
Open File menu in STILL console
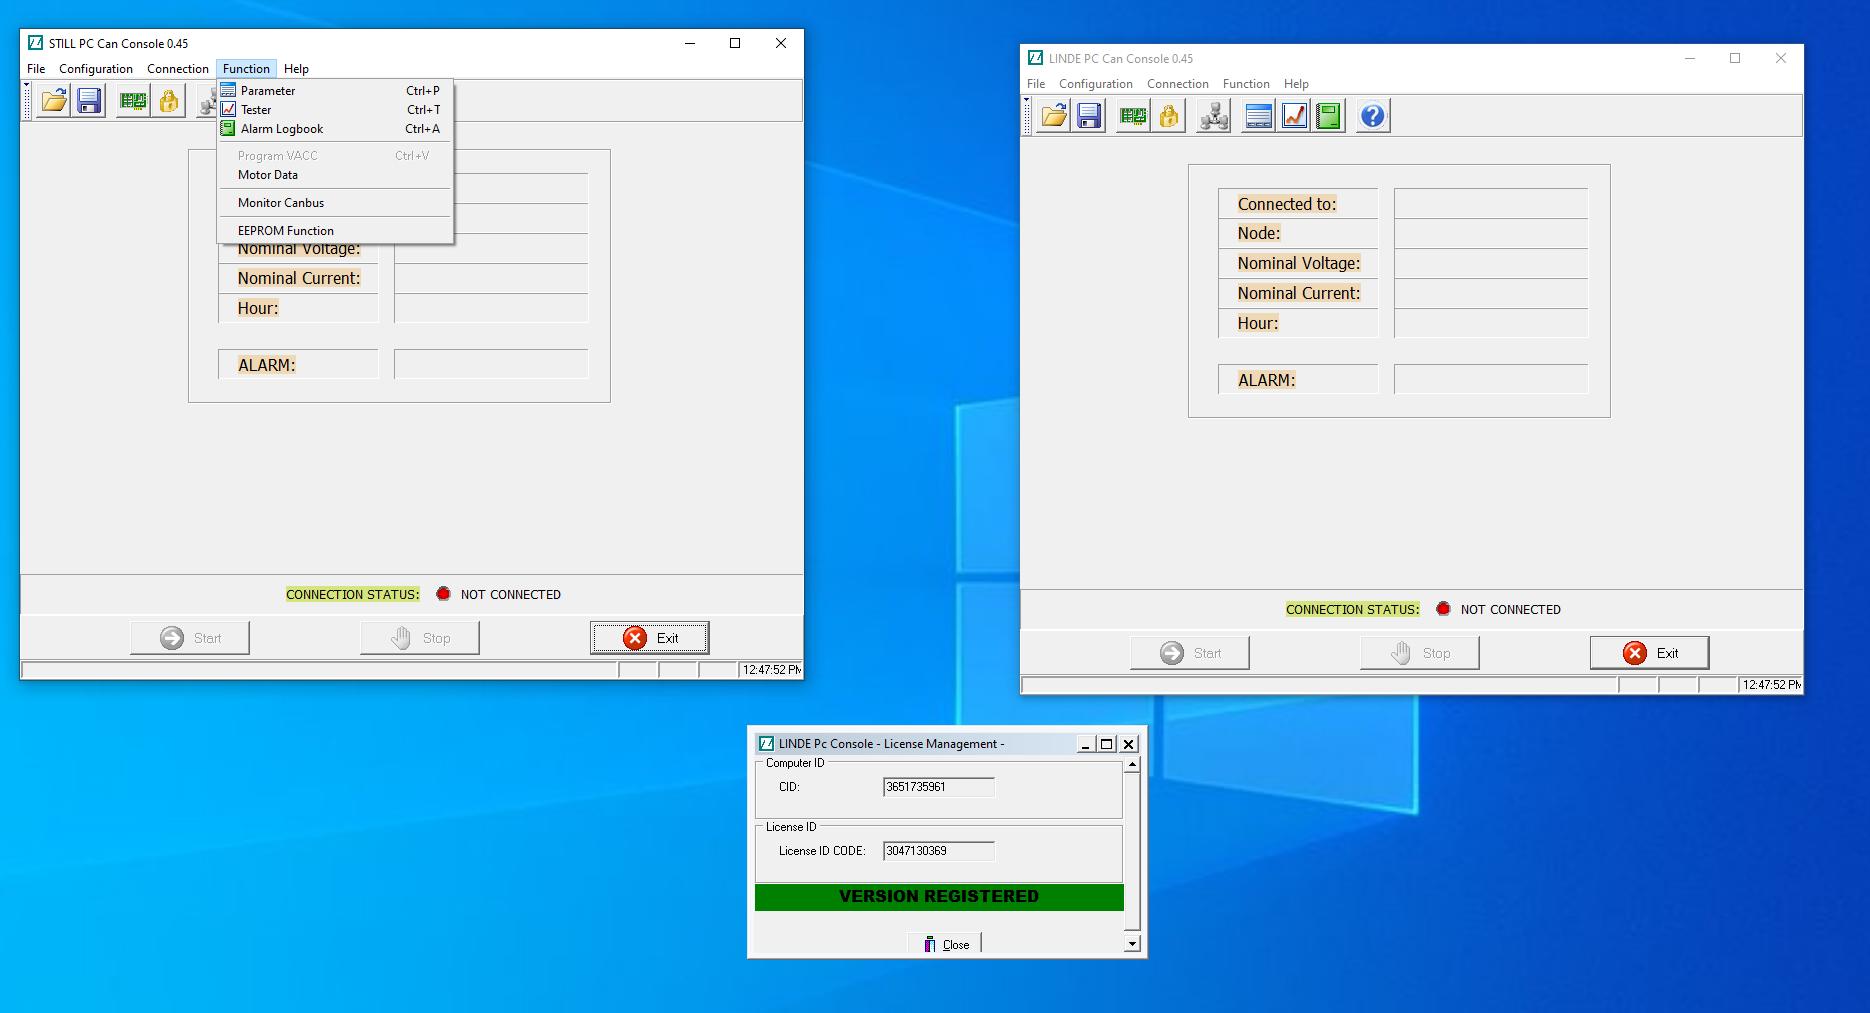36,69
